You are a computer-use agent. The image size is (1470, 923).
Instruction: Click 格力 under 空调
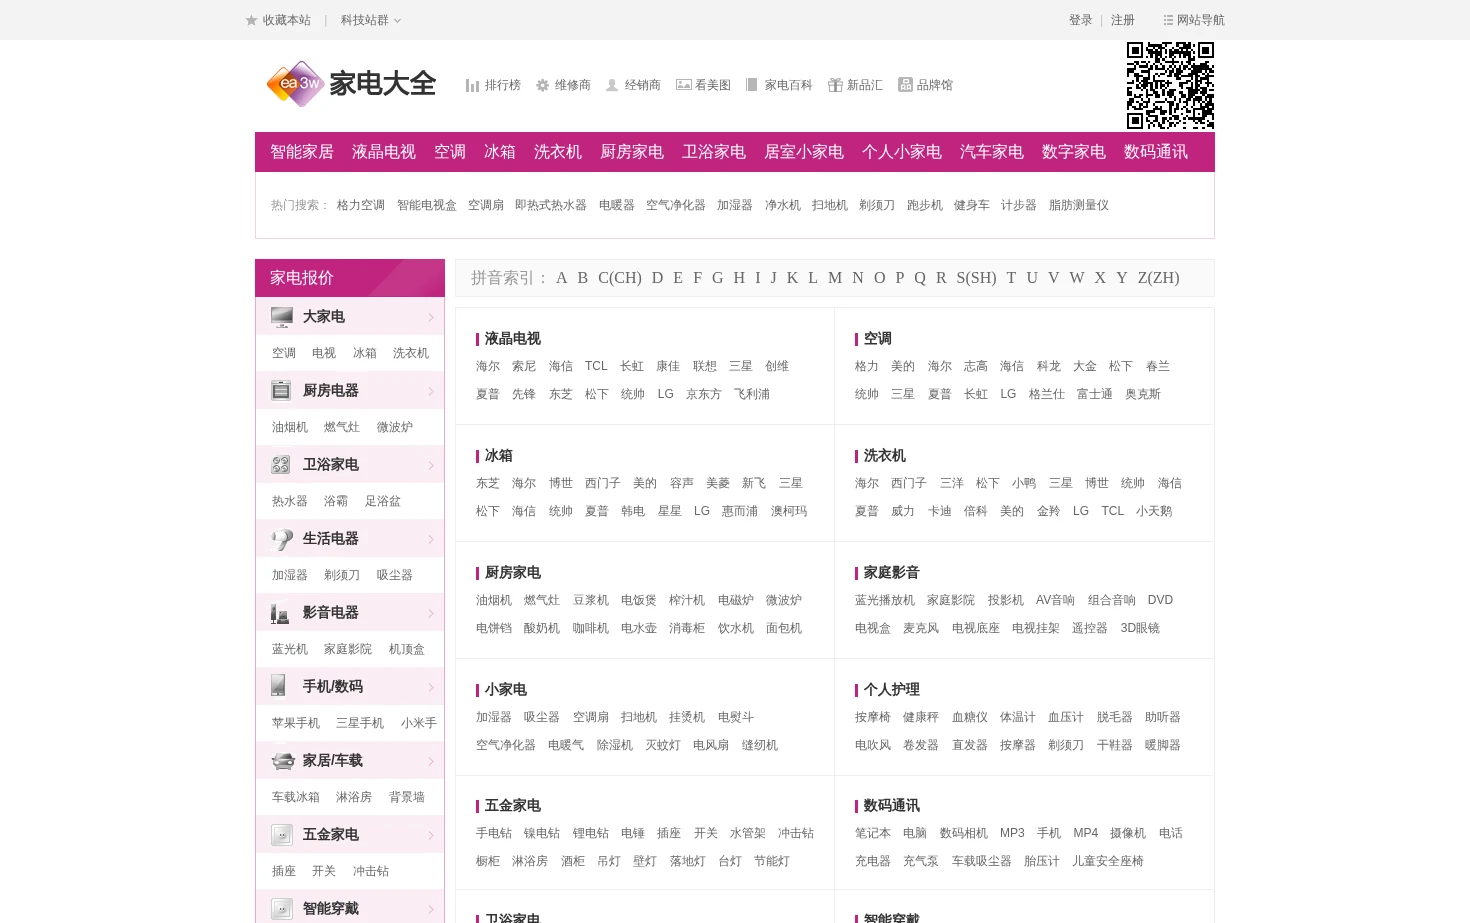point(867,366)
